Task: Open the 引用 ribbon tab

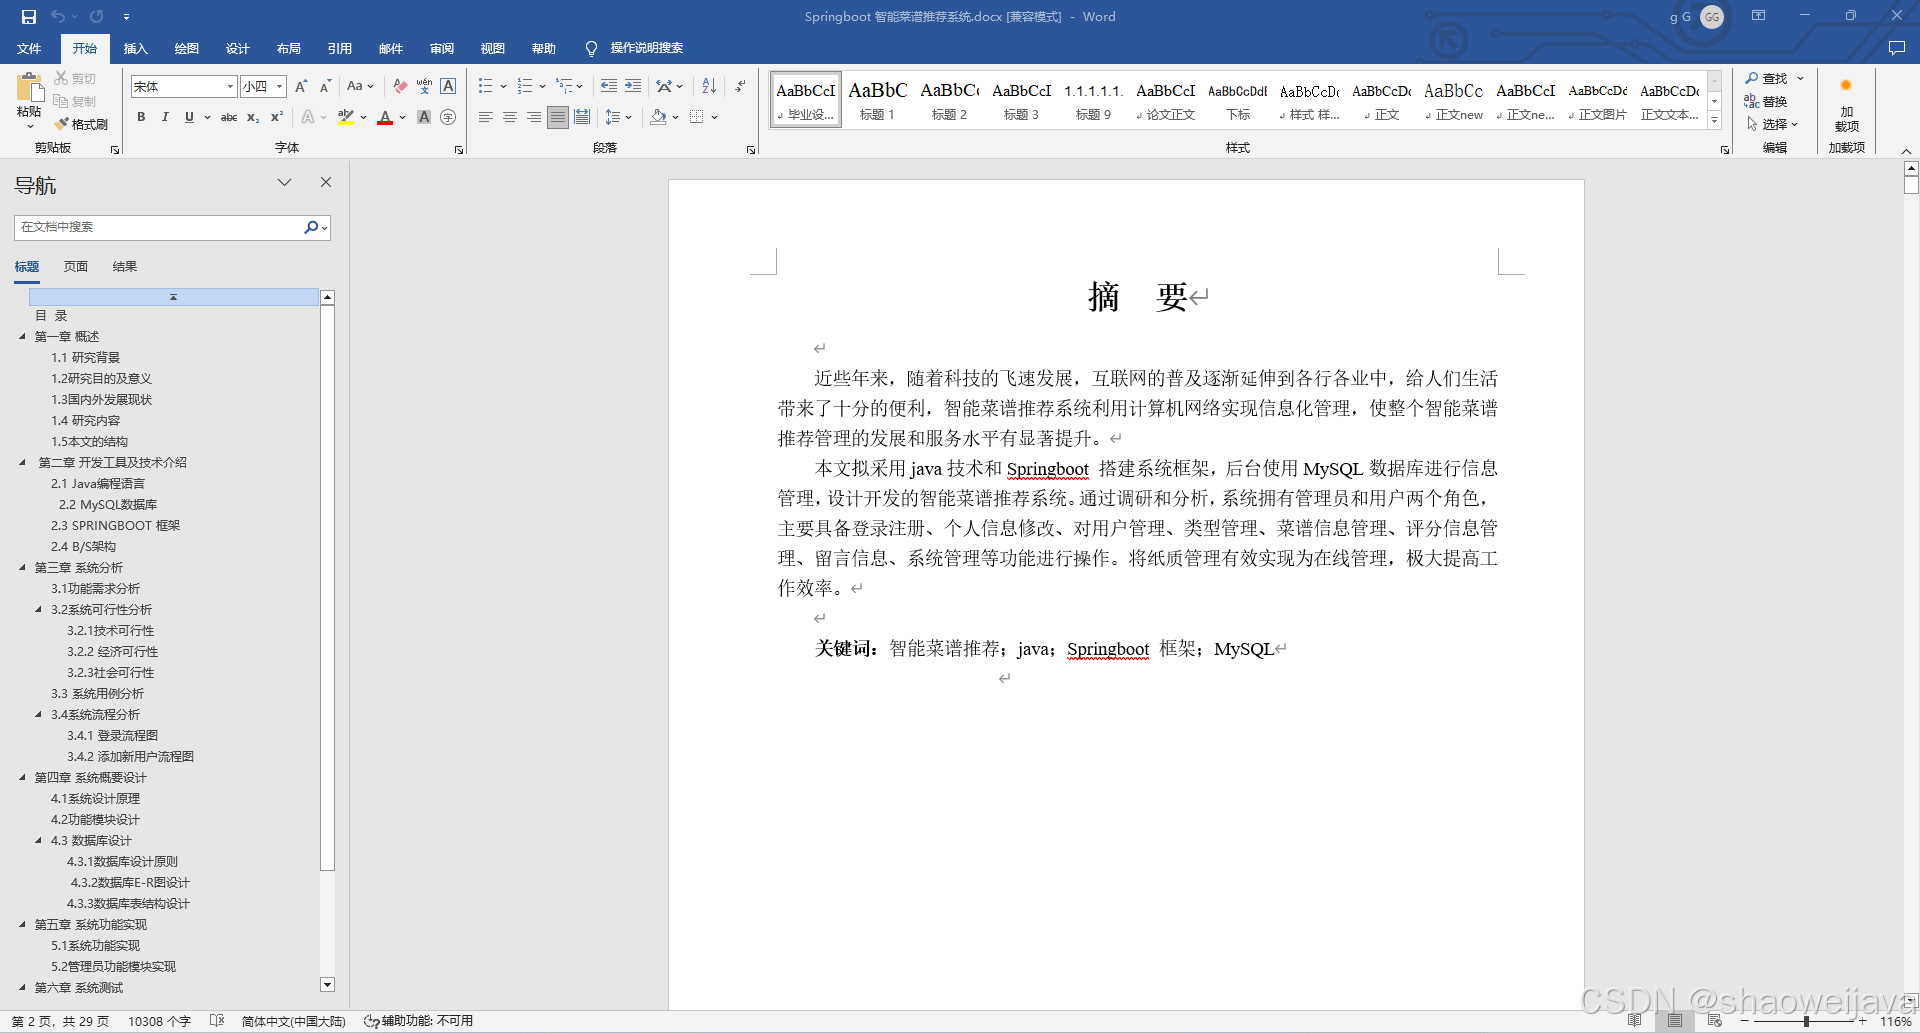Action: point(340,48)
